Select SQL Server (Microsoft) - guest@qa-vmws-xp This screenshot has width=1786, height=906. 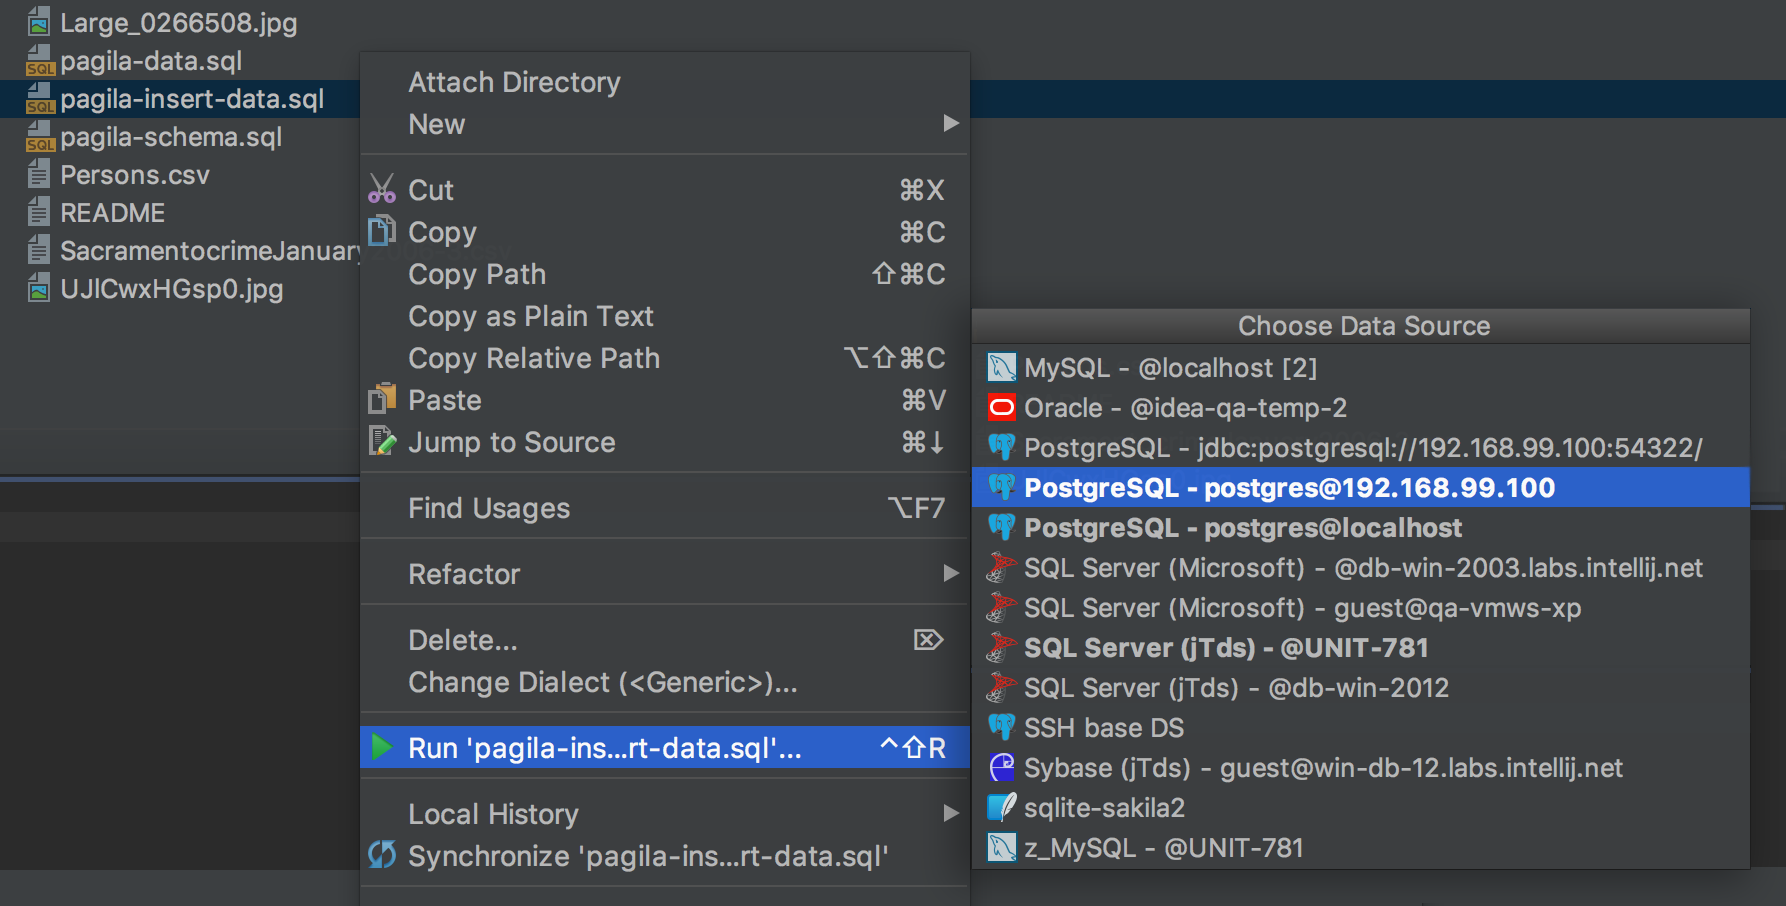coord(1361,607)
